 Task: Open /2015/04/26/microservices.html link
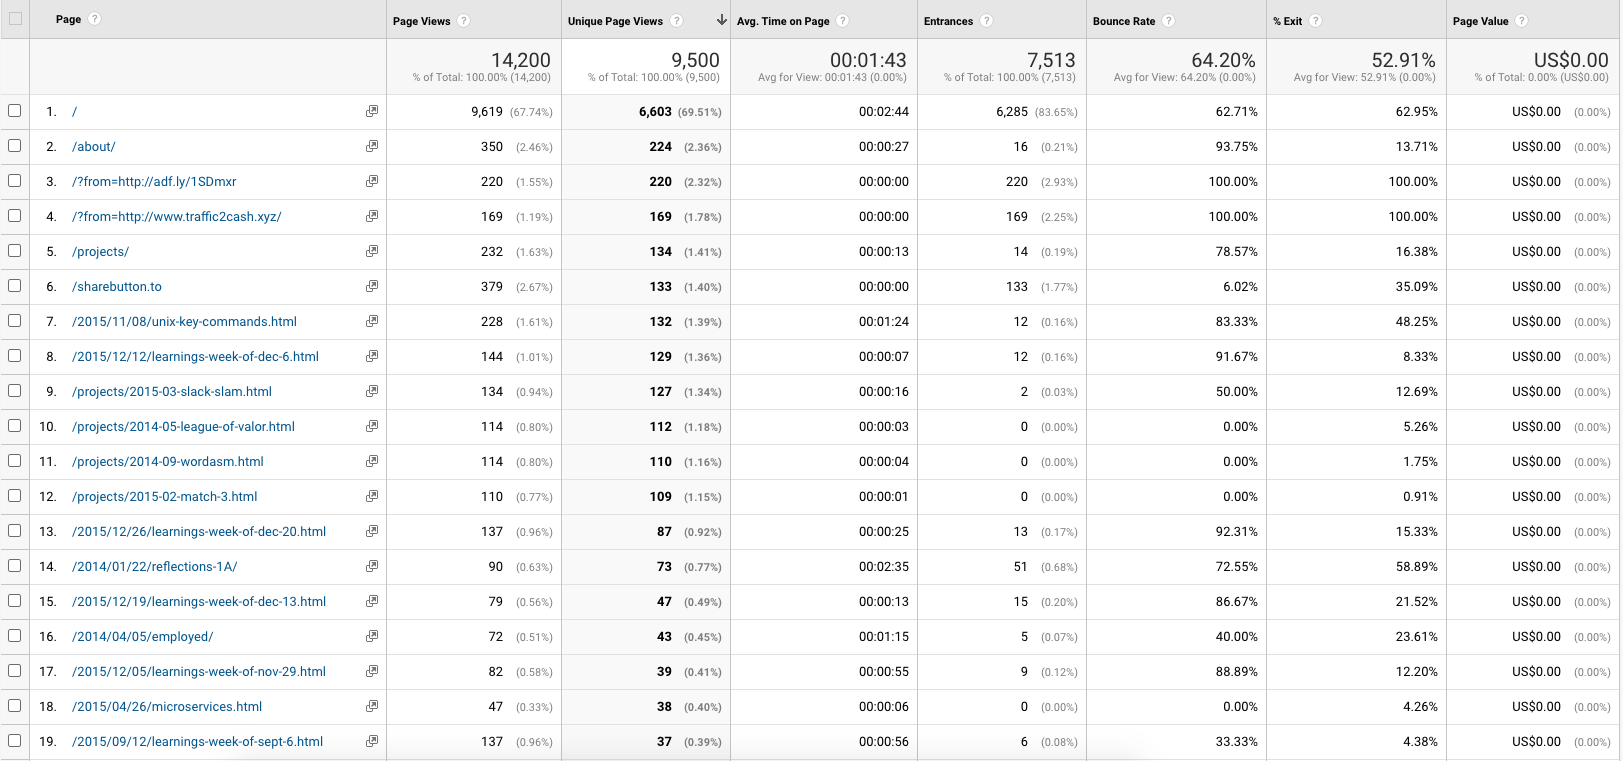click(x=167, y=707)
